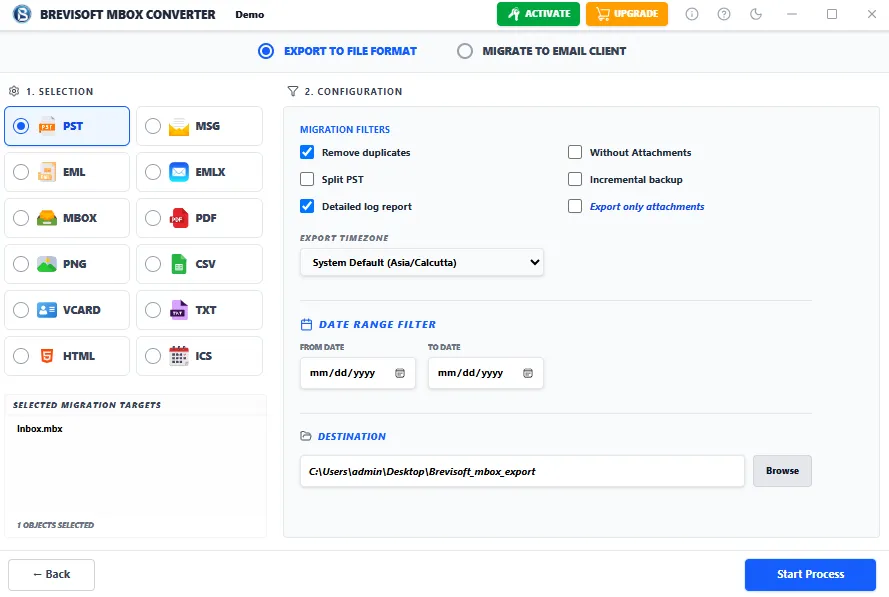This screenshot has width=889, height=597.
Task: Click the Activate button
Action: tap(538, 14)
